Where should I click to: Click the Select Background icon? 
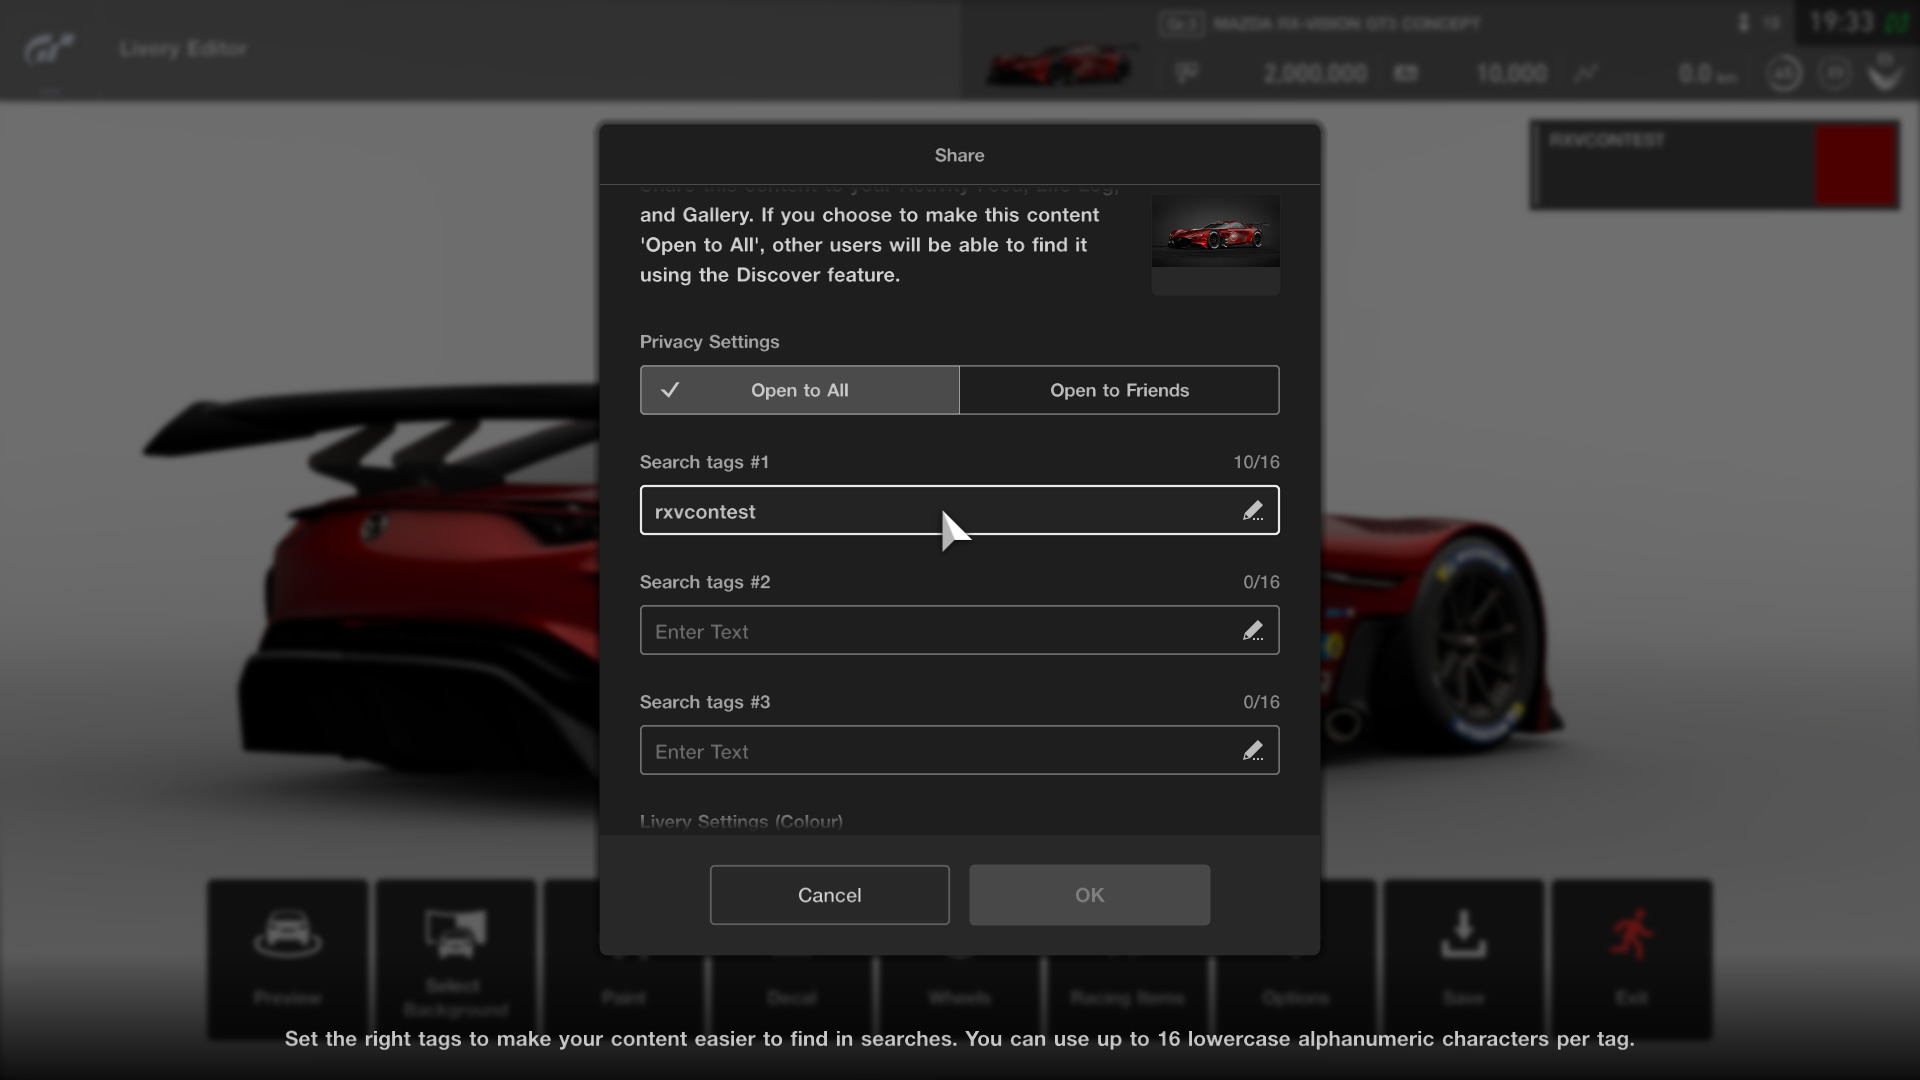(455, 934)
